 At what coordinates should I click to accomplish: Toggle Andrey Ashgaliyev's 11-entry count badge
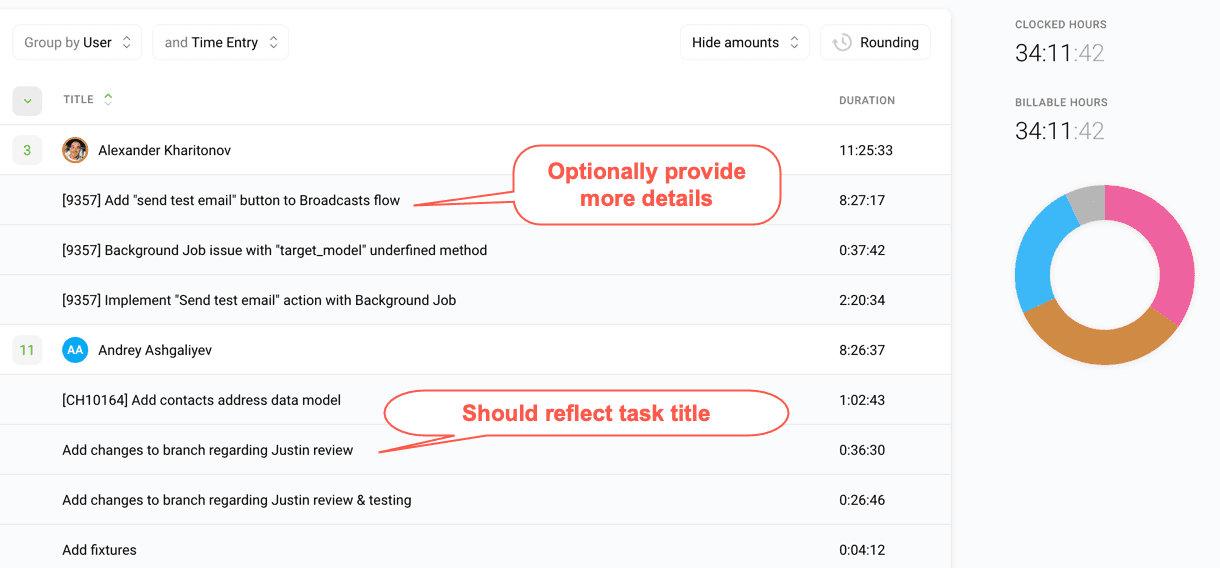[x=27, y=351]
